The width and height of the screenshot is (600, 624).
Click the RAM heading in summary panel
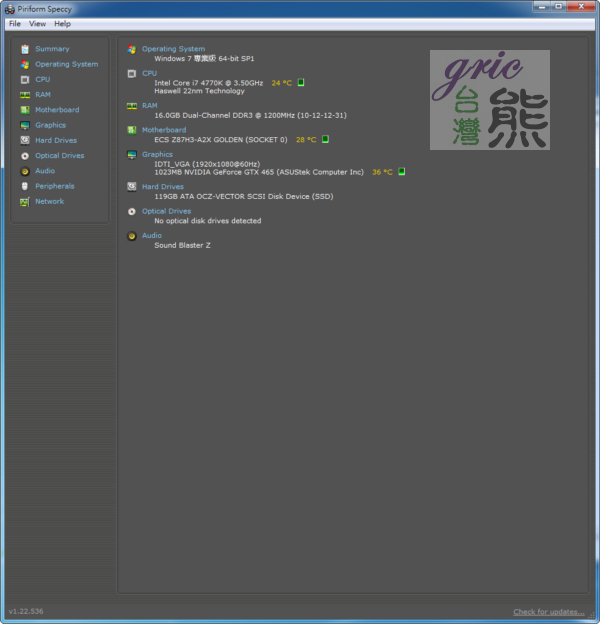(150, 105)
